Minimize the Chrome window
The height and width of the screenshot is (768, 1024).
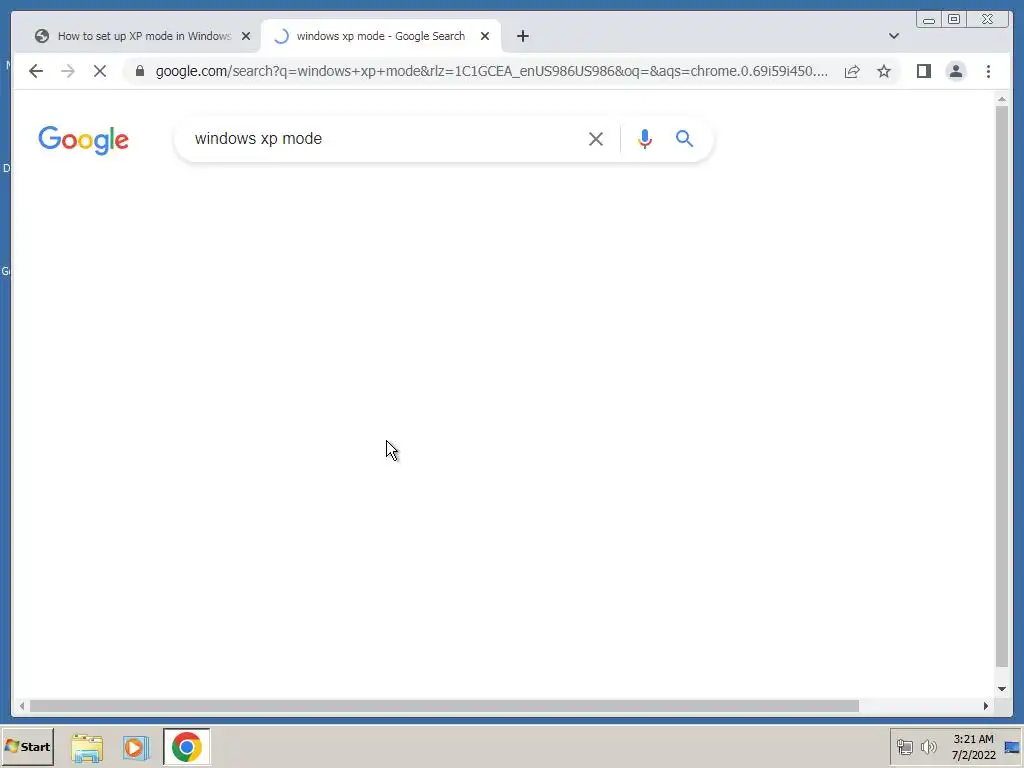coord(929,20)
